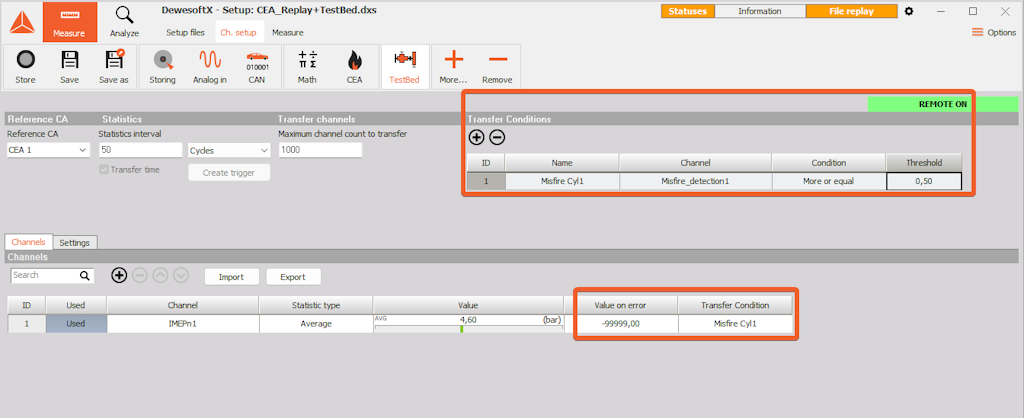
Task: Open the Measure sub-tab
Action: [x=287, y=33]
